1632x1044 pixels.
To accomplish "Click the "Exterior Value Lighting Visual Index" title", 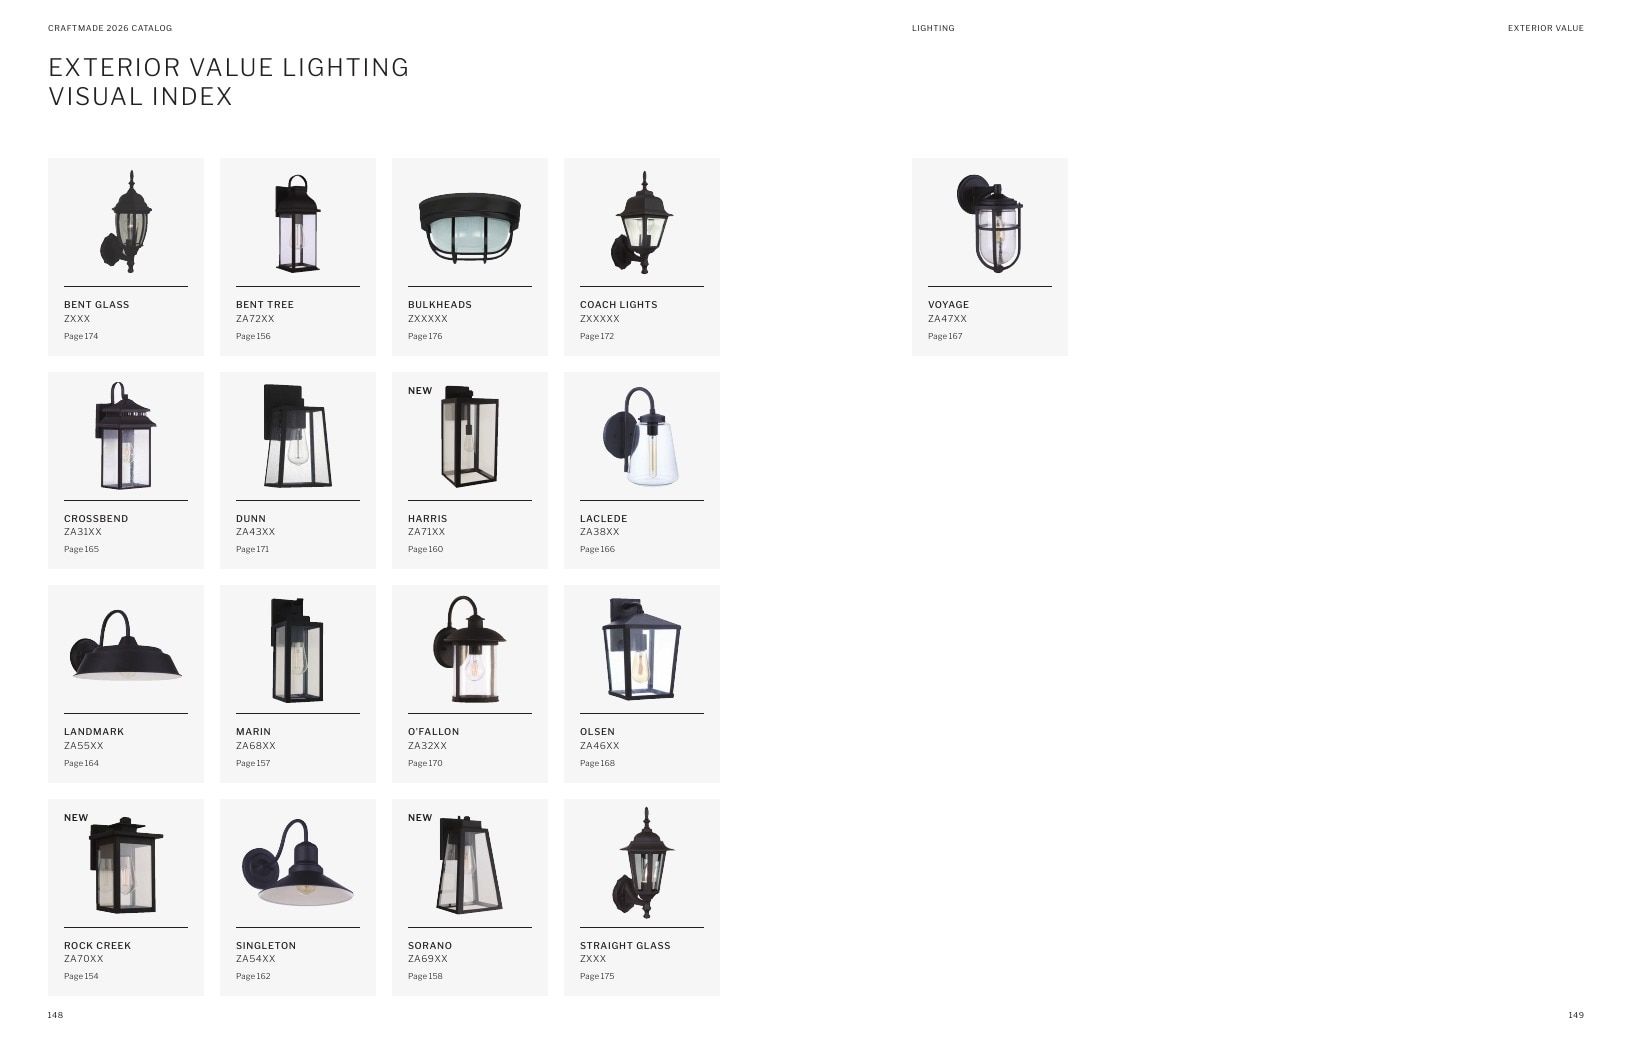I will 229,82.
